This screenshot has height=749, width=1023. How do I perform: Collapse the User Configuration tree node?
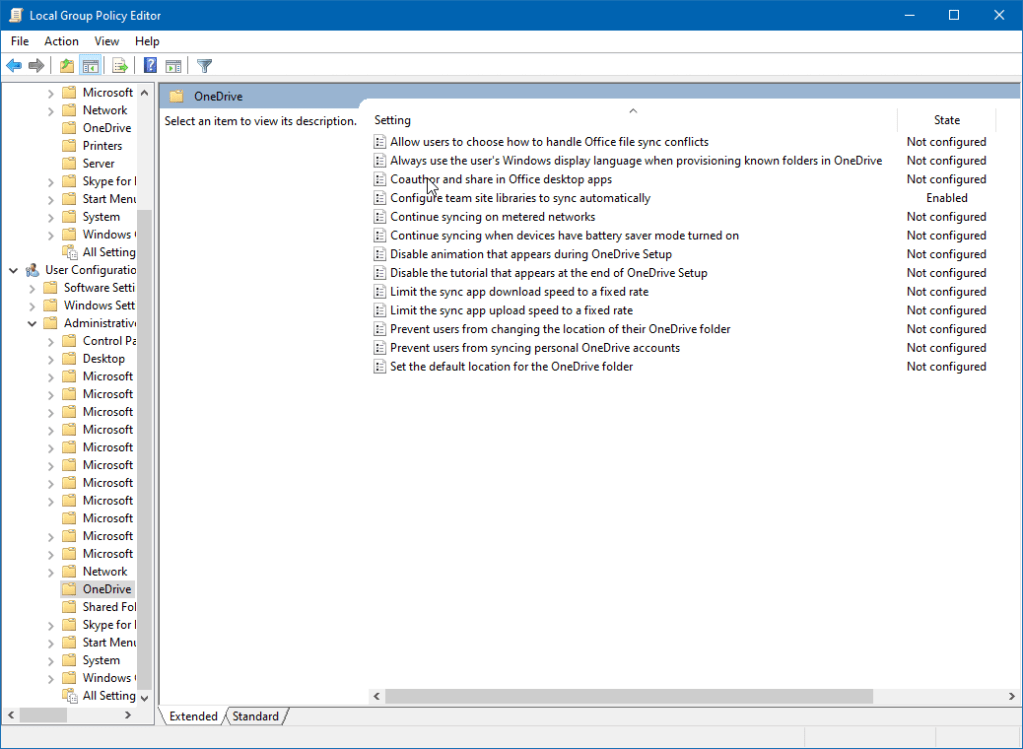pyautogui.click(x=13, y=269)
